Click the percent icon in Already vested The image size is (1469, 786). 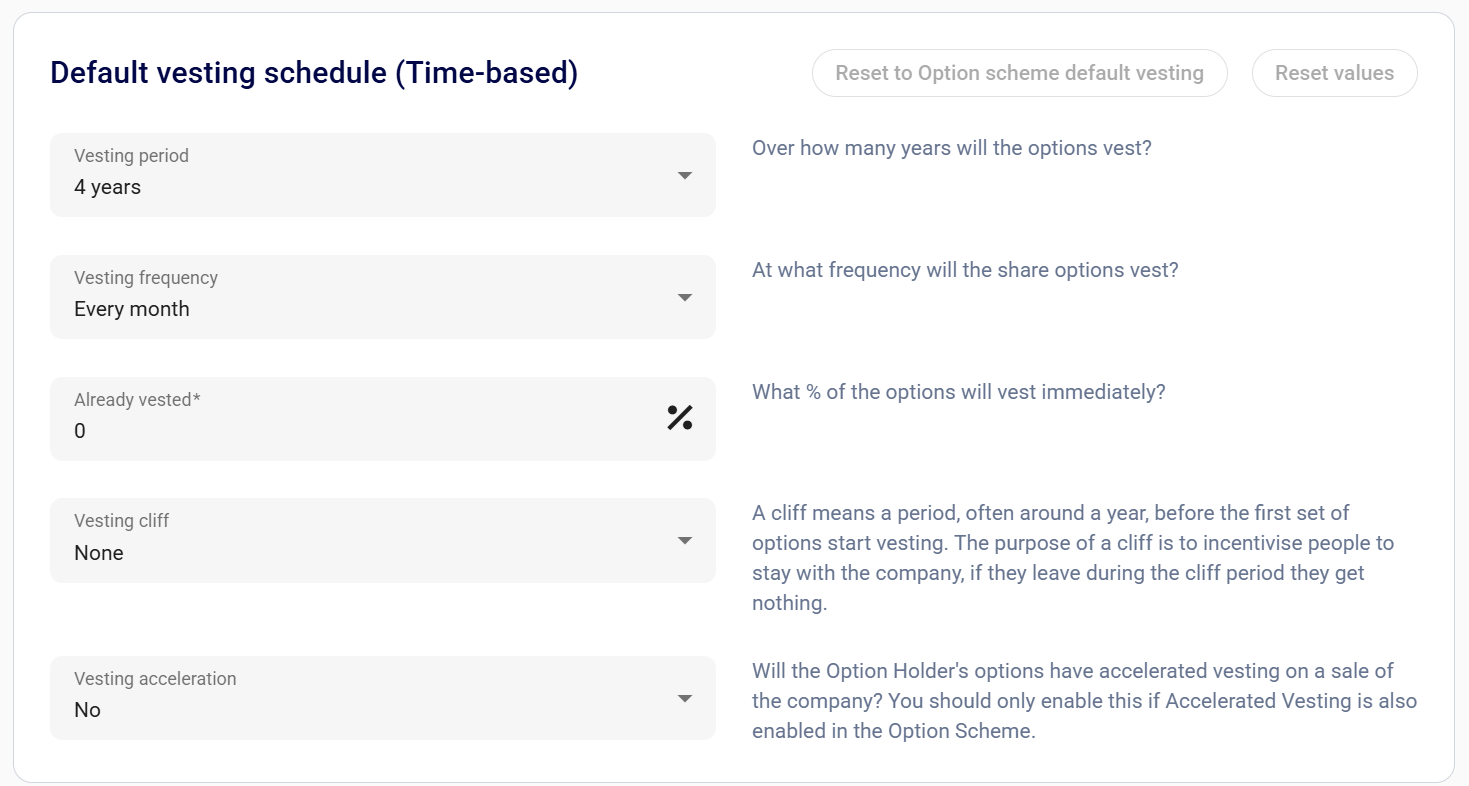click(680, 418)
